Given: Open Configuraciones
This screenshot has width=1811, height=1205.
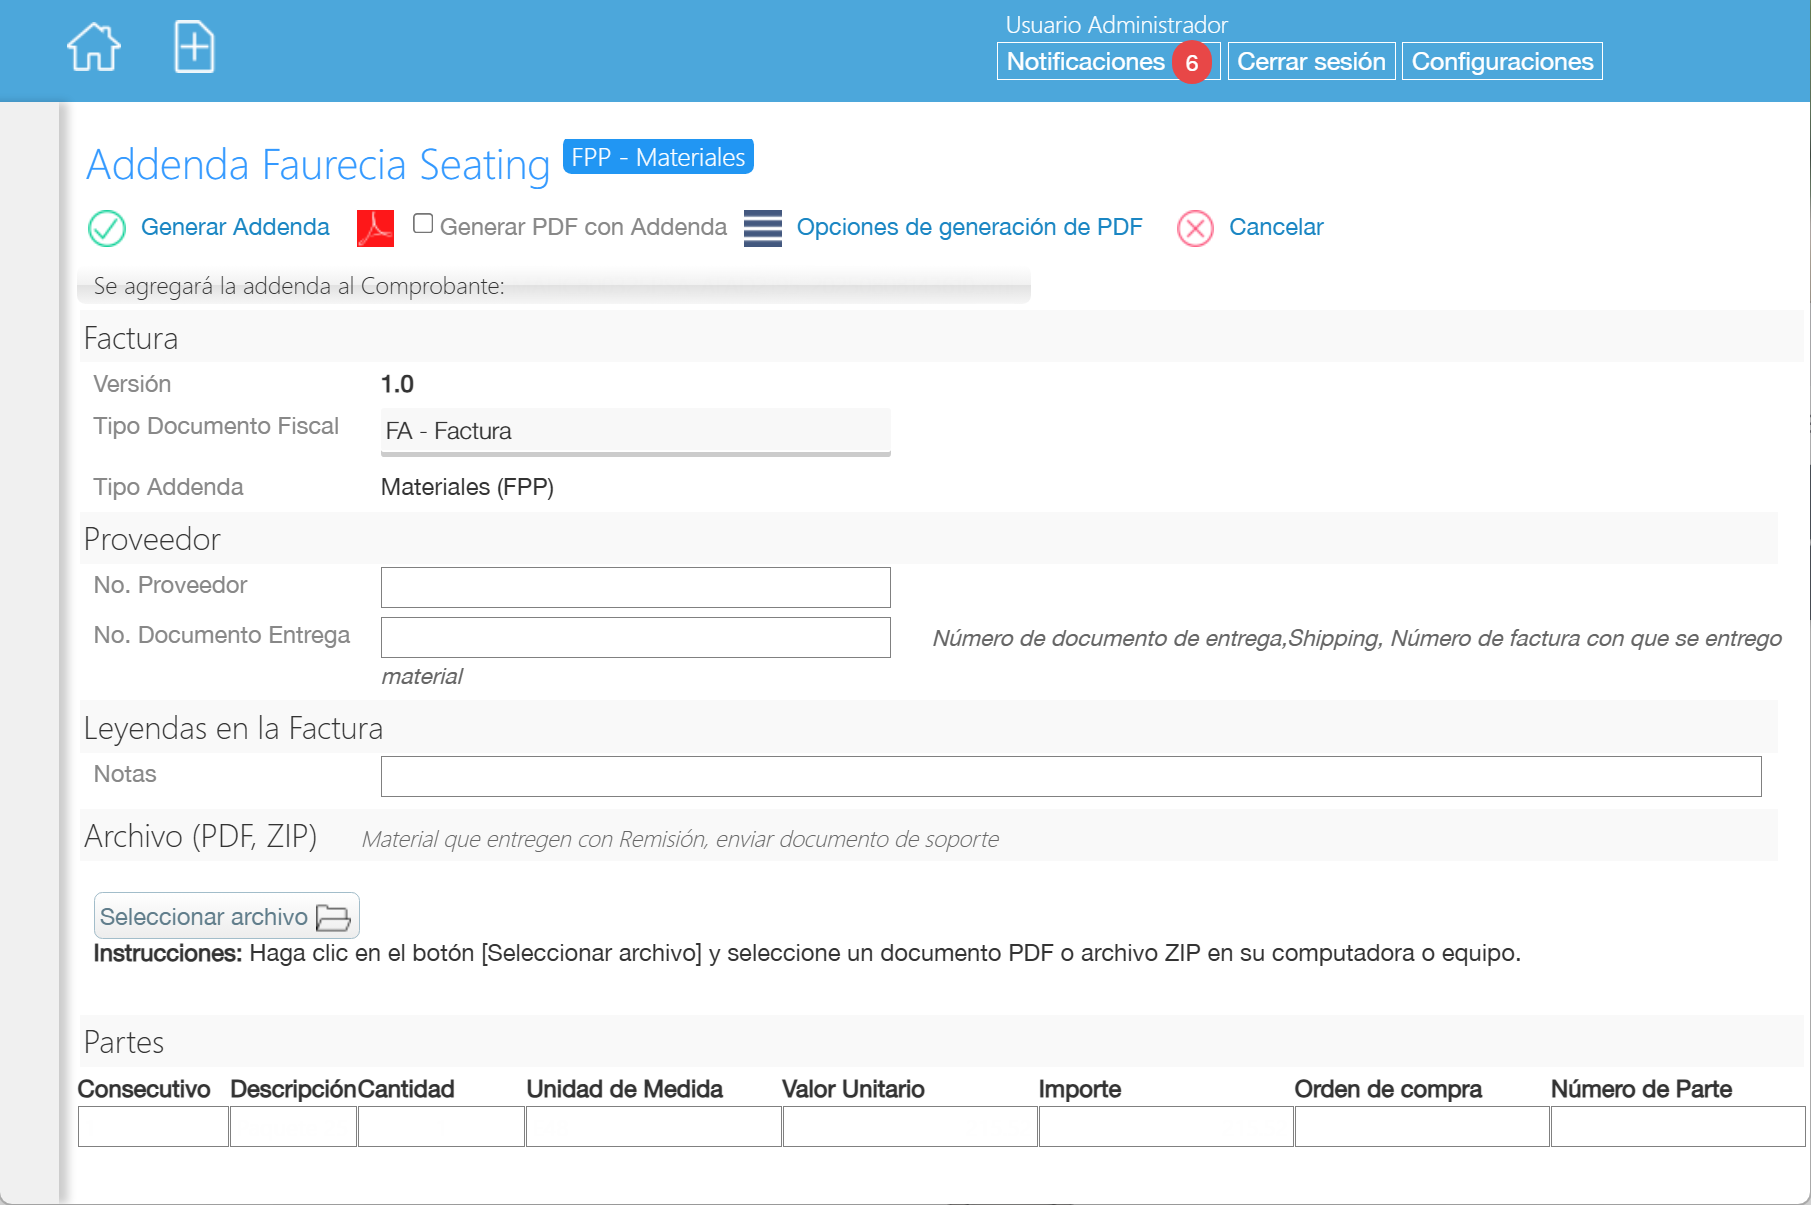Looking at the screenshot, I should pos(1502,61).
